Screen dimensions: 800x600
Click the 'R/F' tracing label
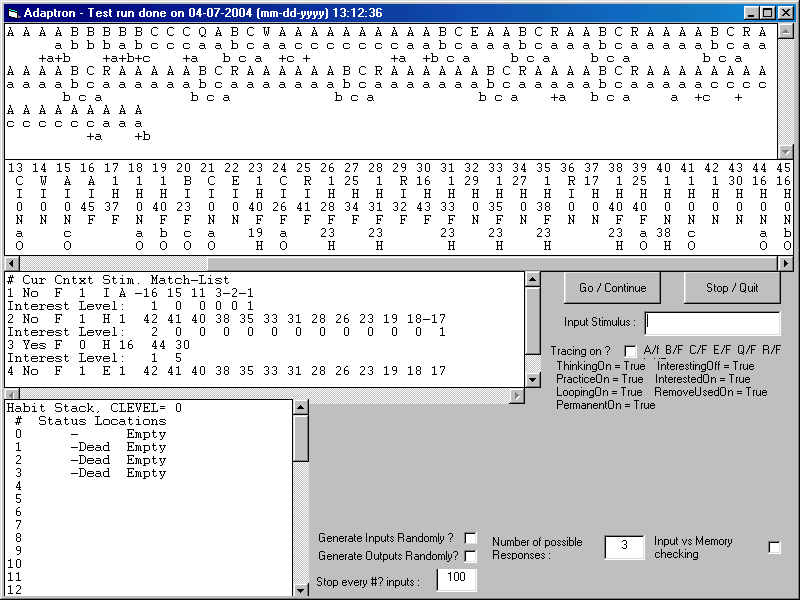tap(771, 350)
